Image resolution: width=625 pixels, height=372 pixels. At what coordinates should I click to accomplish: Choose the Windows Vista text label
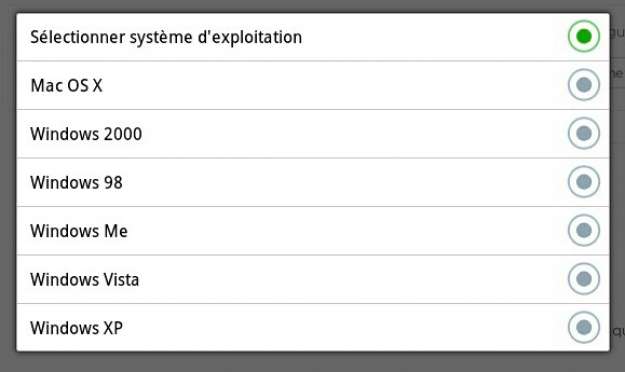[85, 279]
